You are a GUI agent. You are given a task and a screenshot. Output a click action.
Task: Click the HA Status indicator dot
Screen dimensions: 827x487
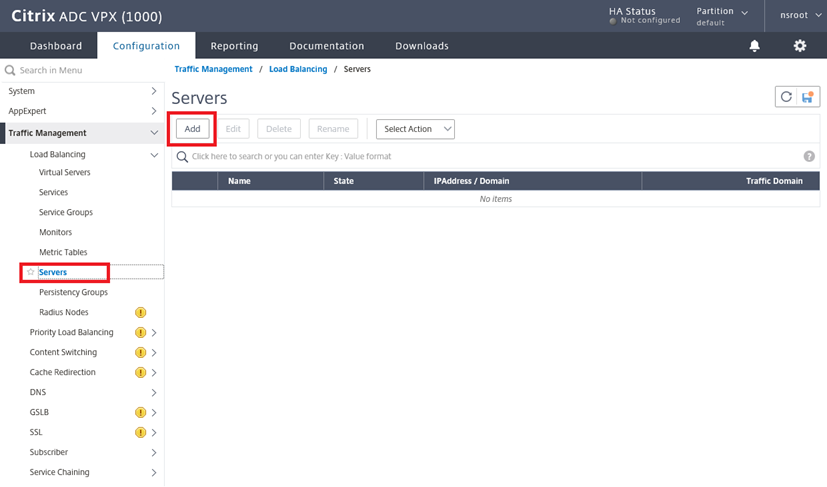click(x=613, y=21)
